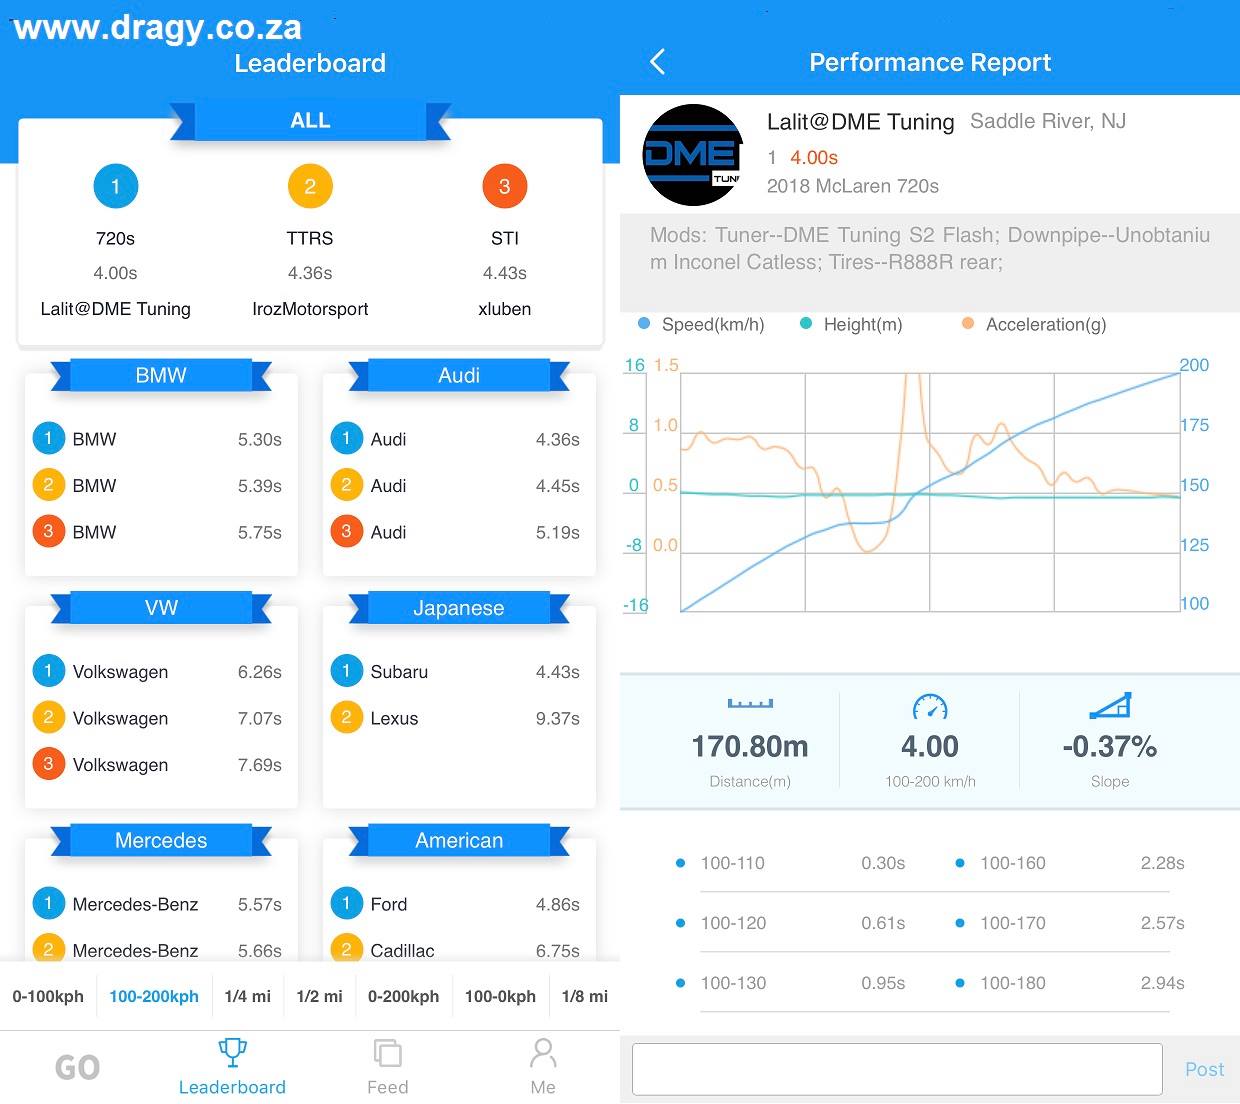
Task: Switch to the 100-0kph tab
Action: pyautogui.click(x=501, y=996)
